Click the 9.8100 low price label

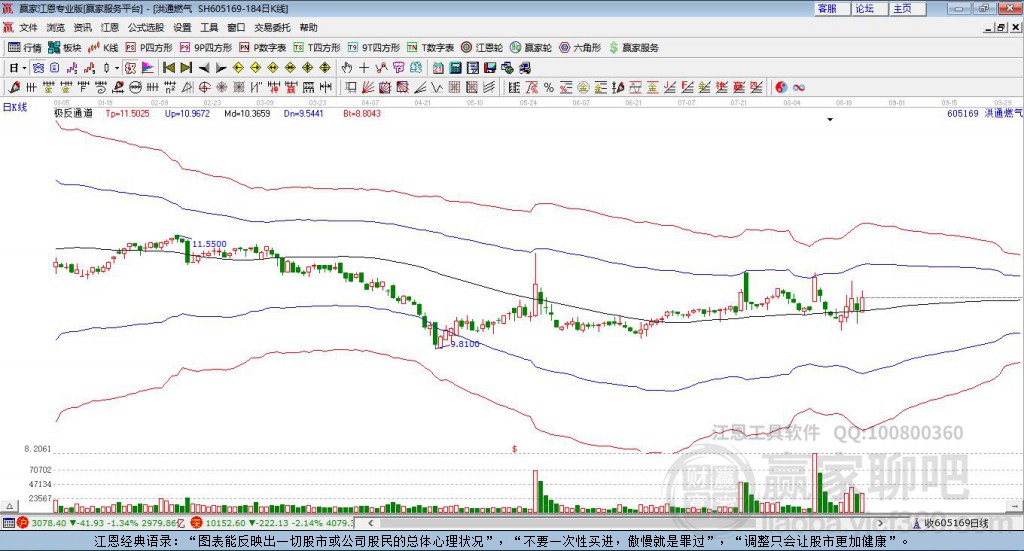coord(465,344)
